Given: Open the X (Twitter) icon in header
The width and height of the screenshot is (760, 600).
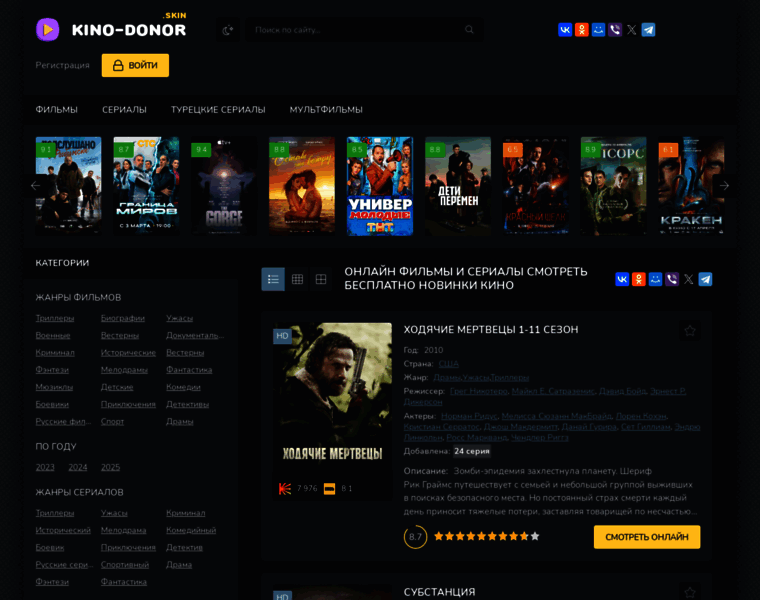Looking at the screenshot, I should (632, 30).
